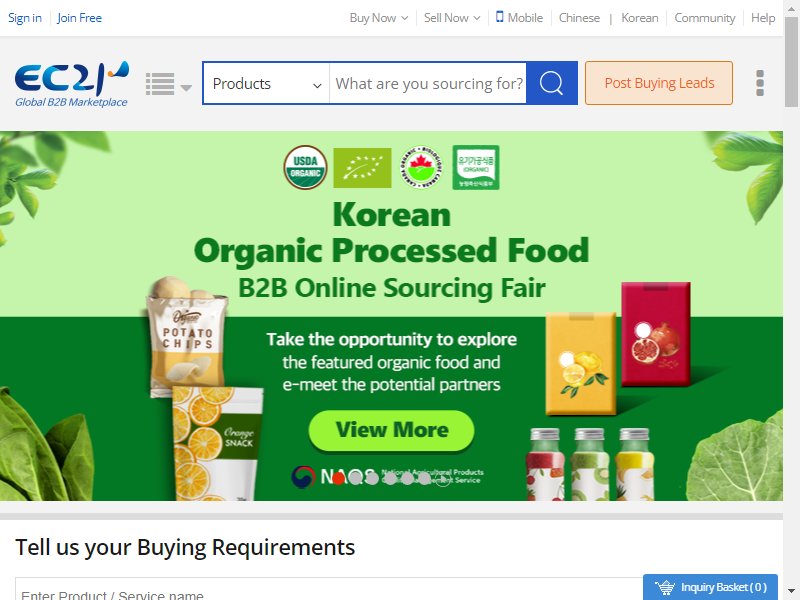Click 'Tell us your Buying Requirements' heading

tap(185, 547)
